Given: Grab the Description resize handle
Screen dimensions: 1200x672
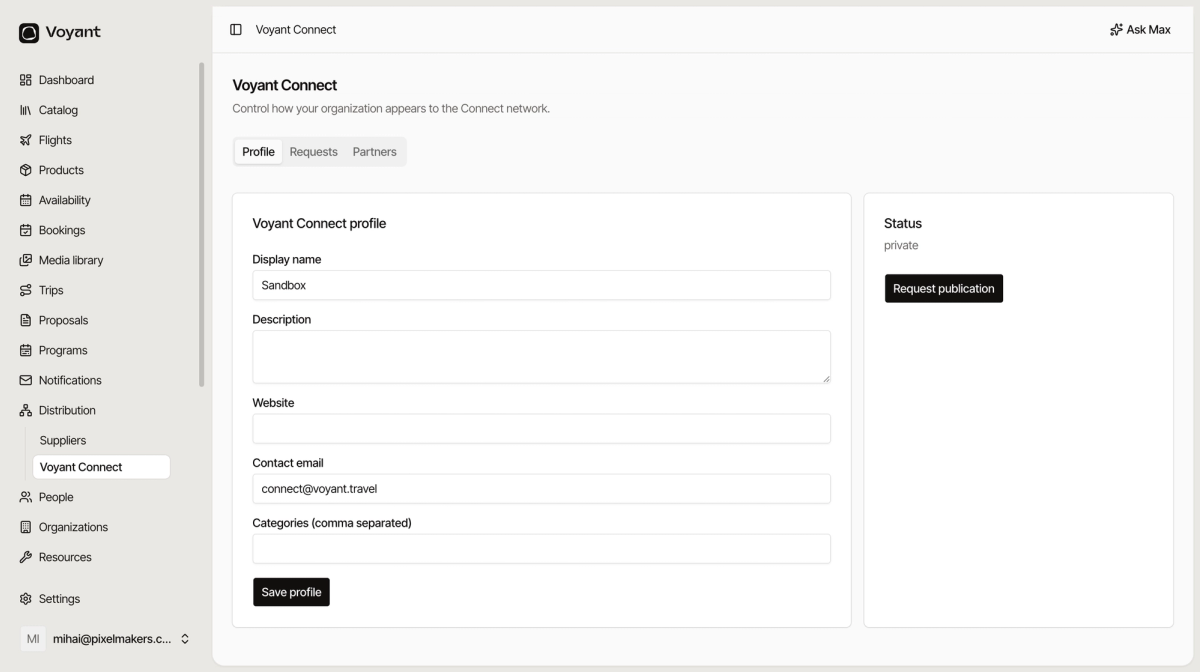Looking at the screenshot, I should [826, 378].
